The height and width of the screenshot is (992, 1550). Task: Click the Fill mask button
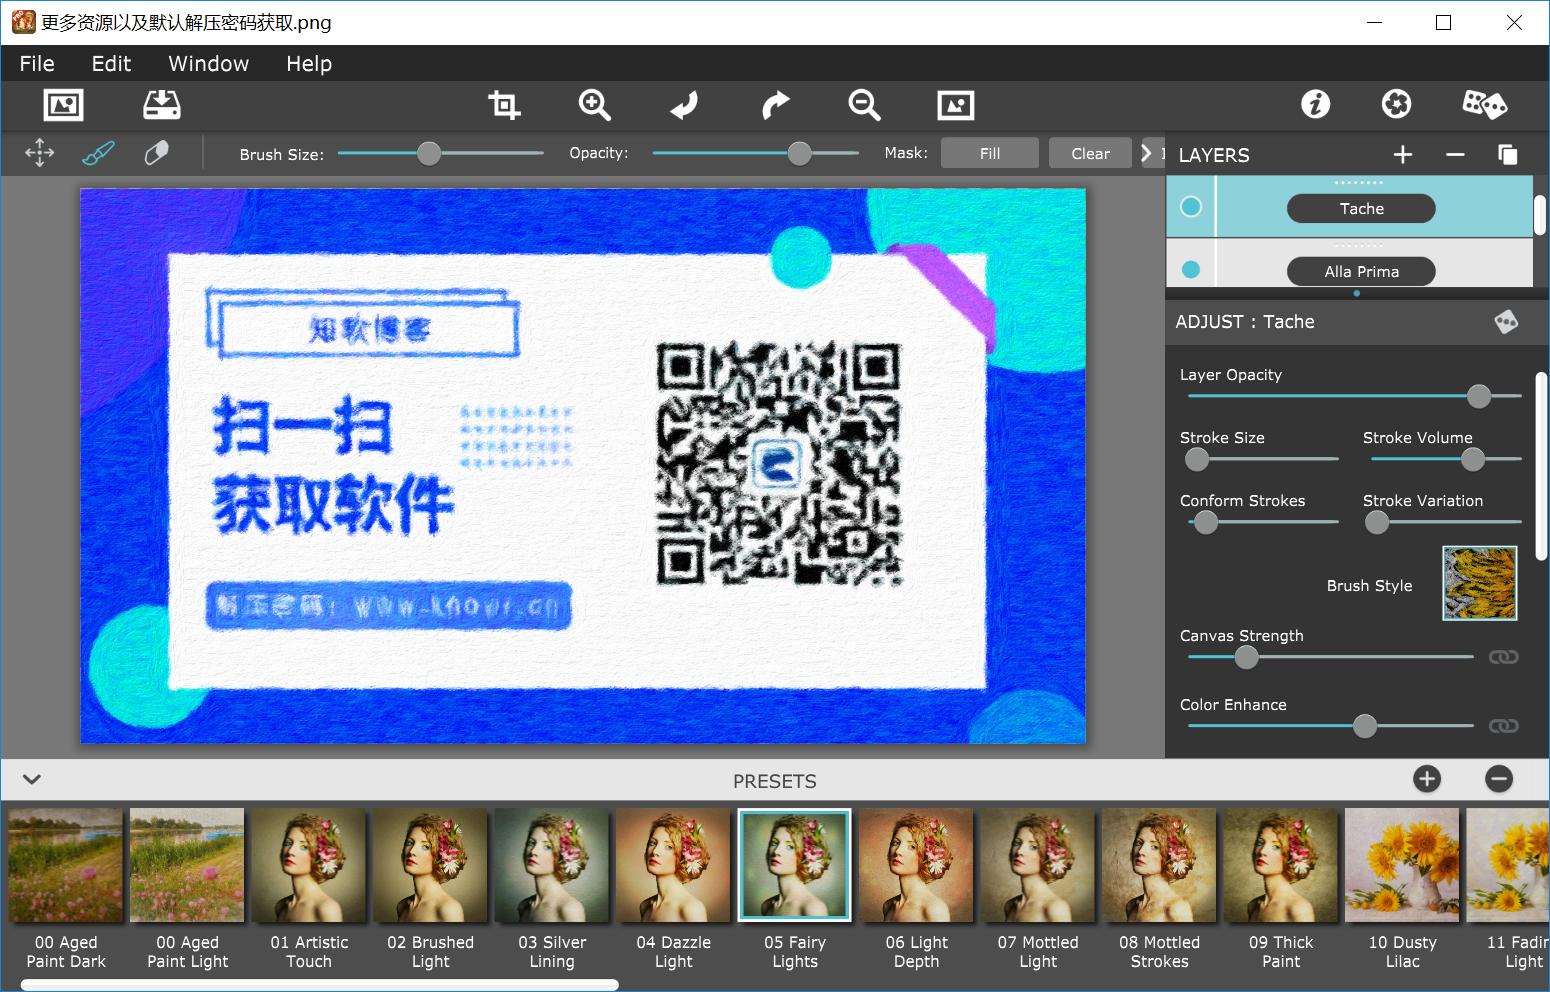click(990, 153)
